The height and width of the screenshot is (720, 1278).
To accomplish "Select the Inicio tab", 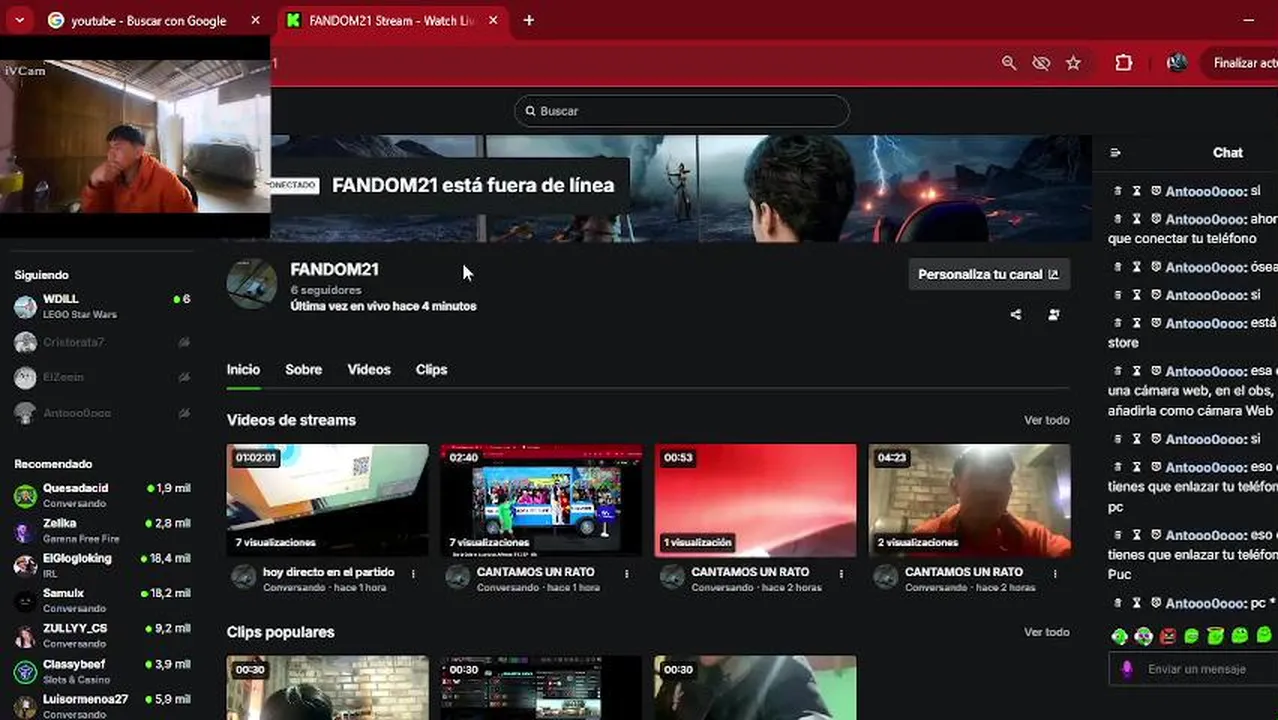I will (x=243, y=369).
